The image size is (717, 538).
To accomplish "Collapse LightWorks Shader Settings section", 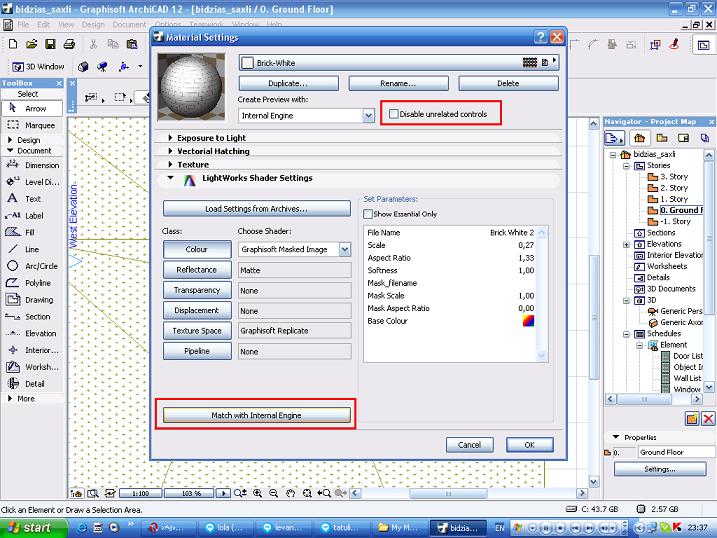I will click(171, 178).
